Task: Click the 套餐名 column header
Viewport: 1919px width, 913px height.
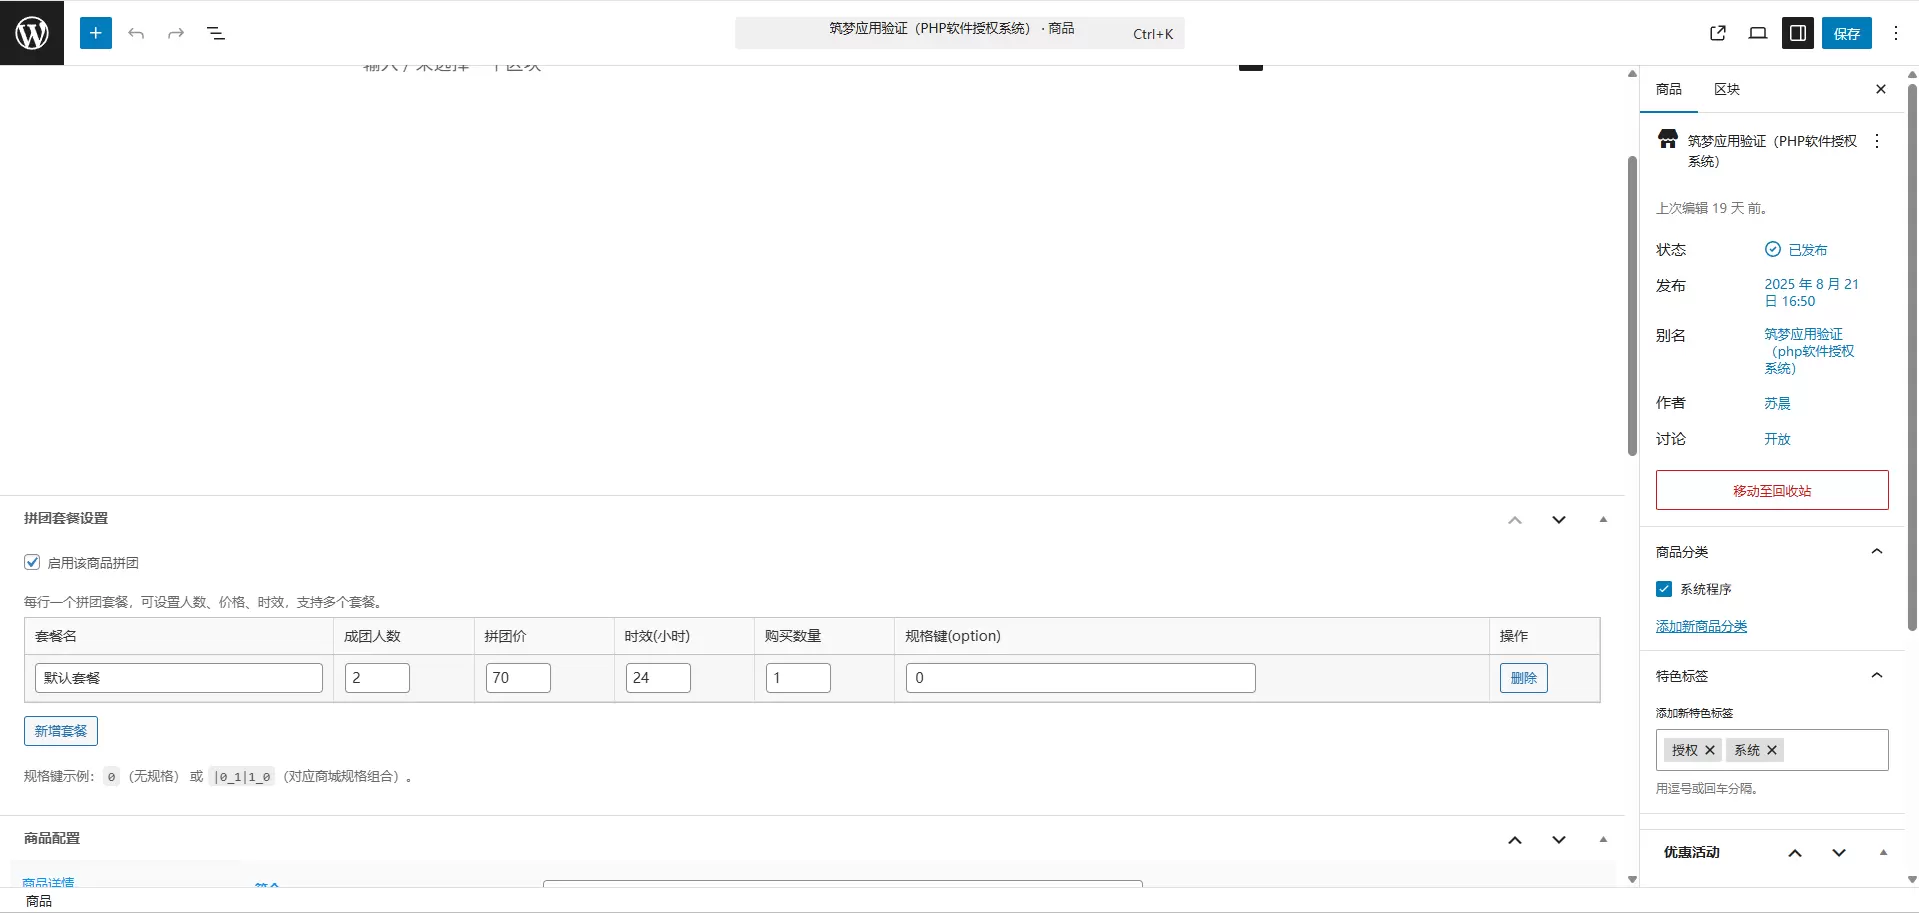Action: click(x=56, y=636)
